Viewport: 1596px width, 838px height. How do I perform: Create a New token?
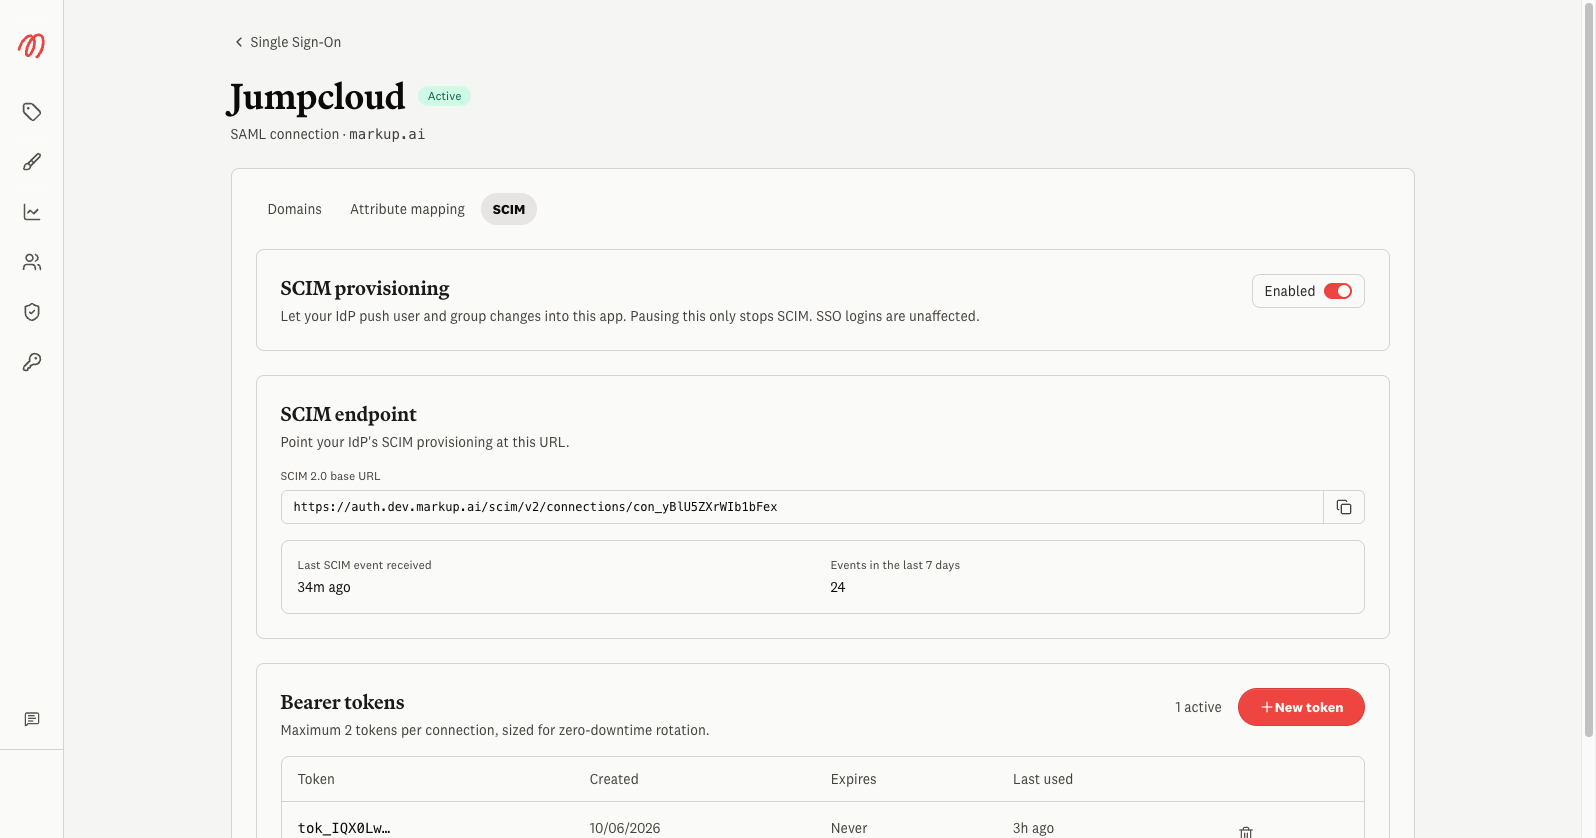(1301, 707)
